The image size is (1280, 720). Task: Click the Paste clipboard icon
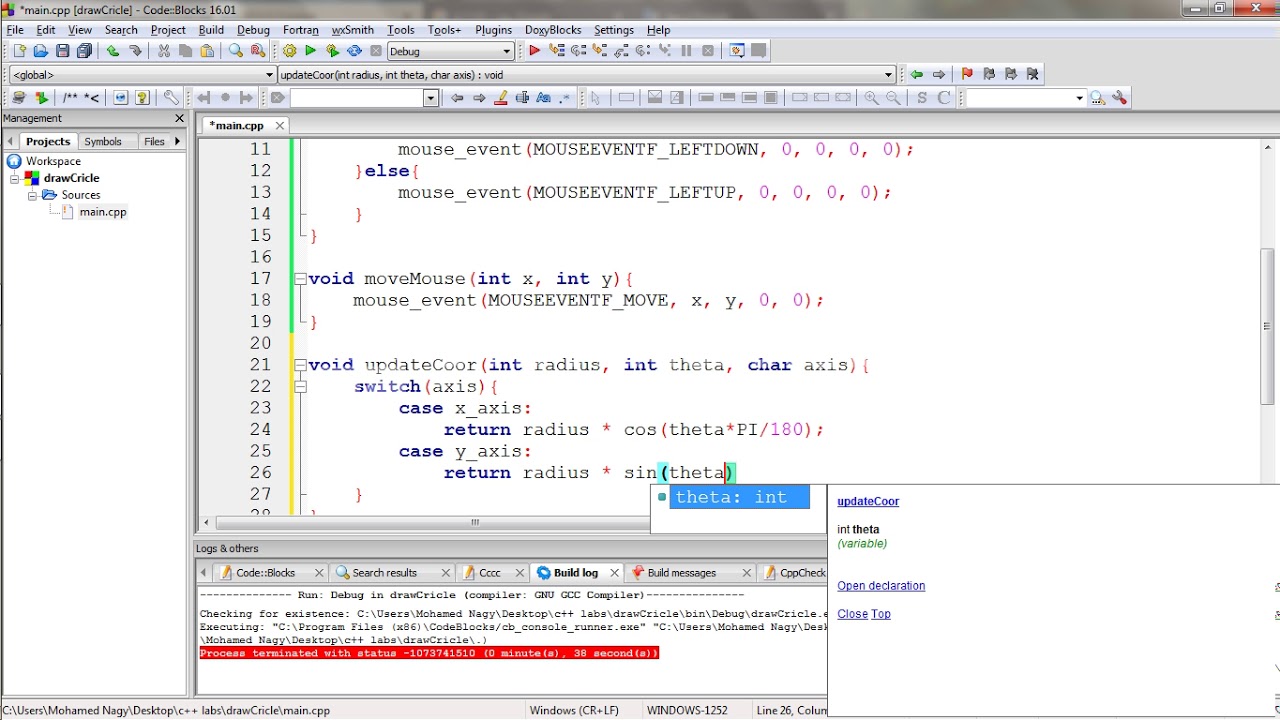coord(208,51)
